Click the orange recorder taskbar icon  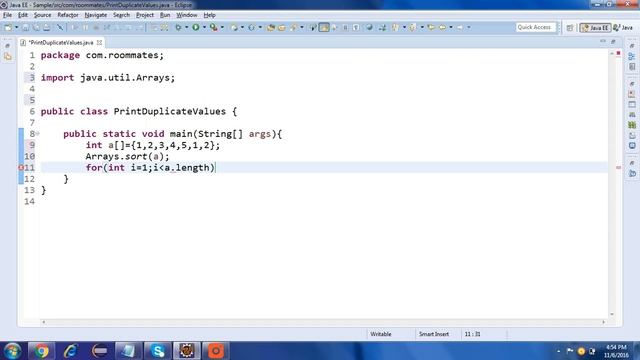(x=216, y=351)
